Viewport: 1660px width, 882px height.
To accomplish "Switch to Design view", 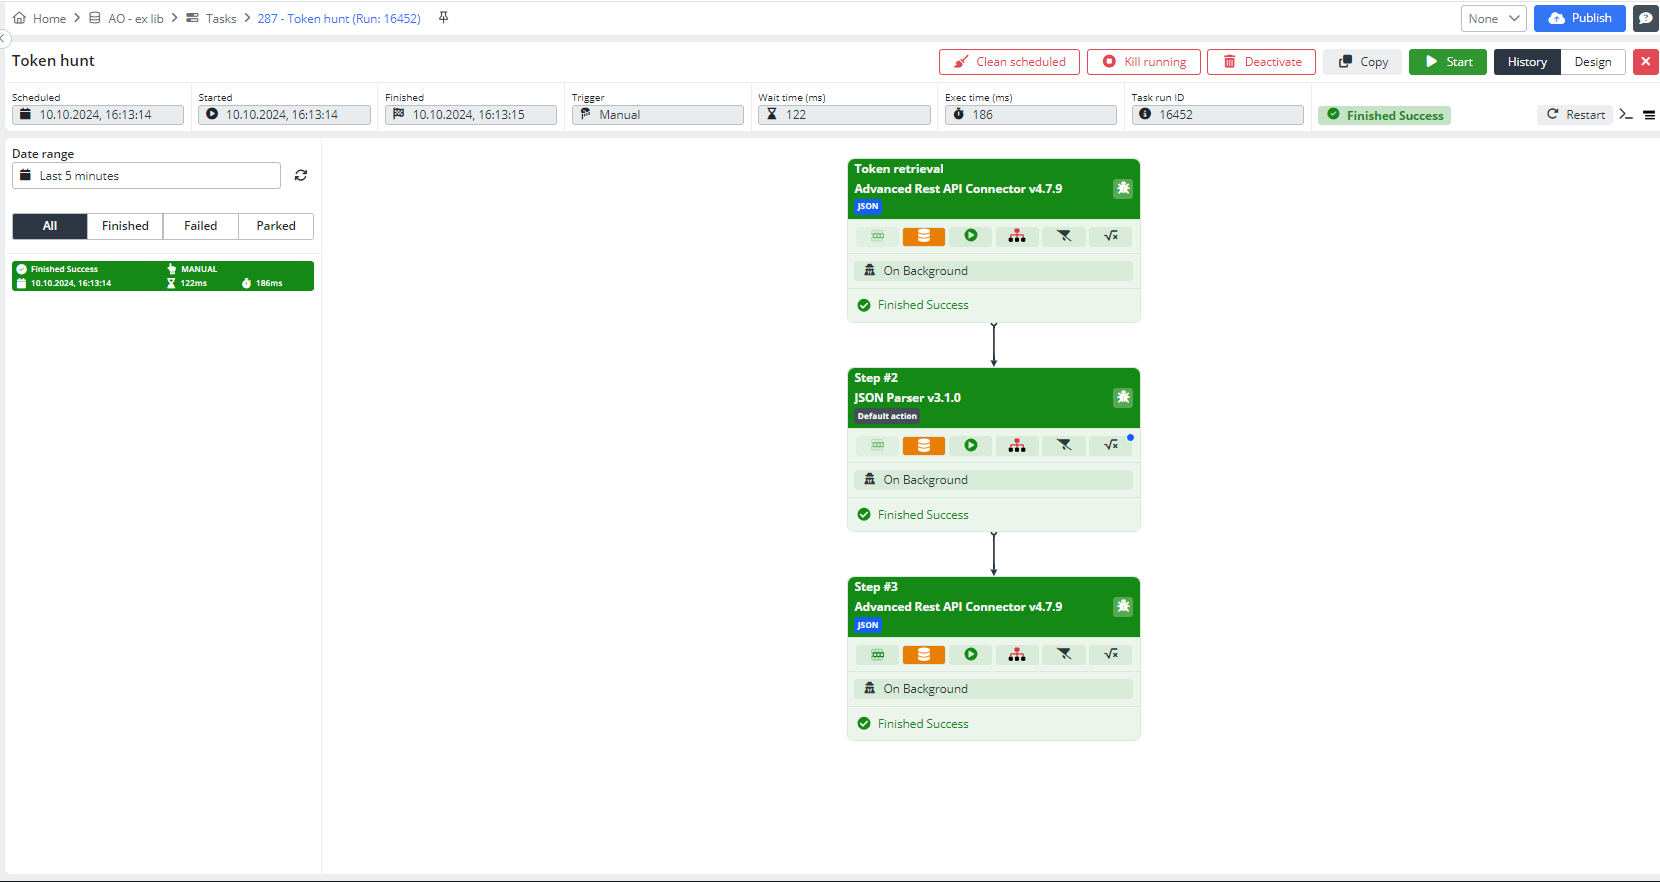I will 1592,62.
